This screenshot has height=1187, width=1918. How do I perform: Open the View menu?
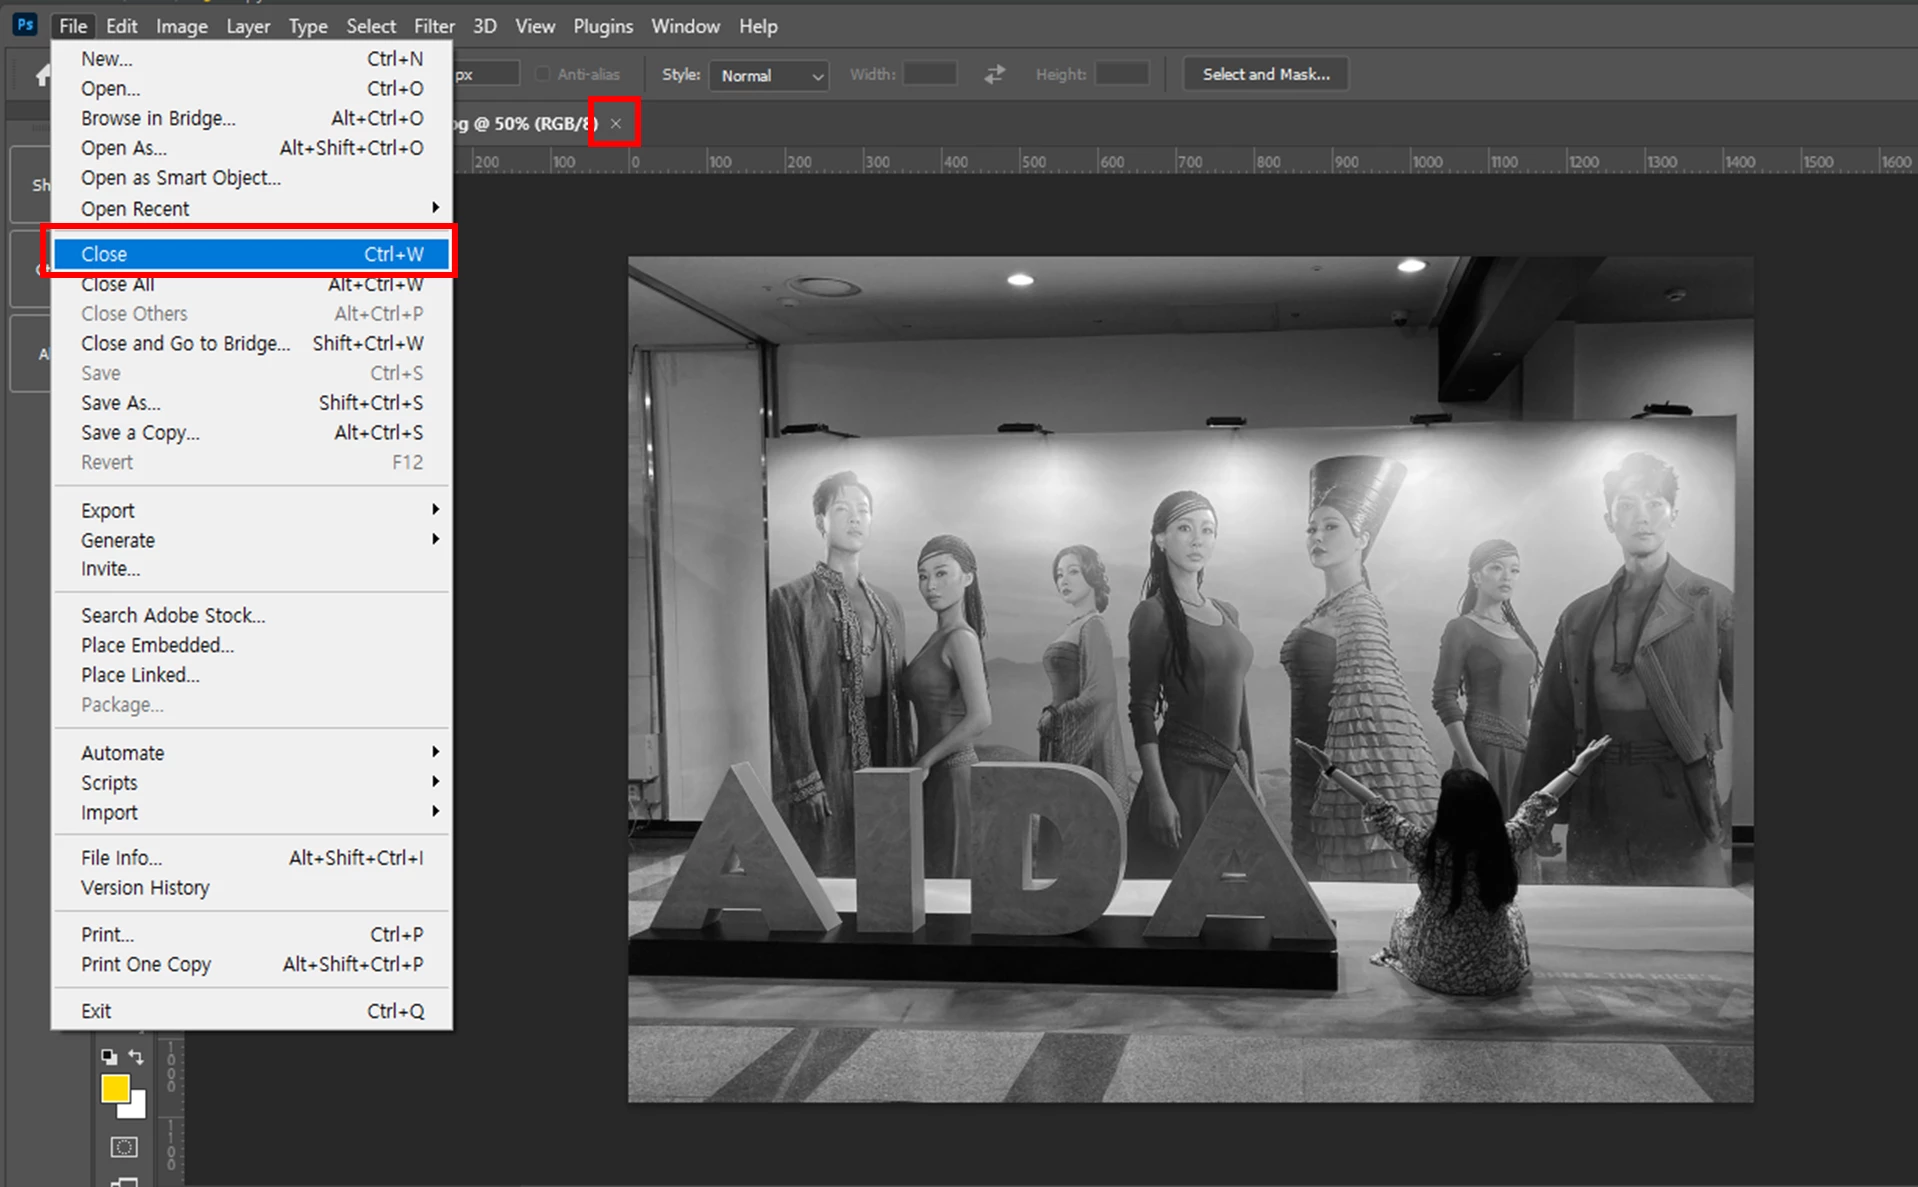coord(535,26)
